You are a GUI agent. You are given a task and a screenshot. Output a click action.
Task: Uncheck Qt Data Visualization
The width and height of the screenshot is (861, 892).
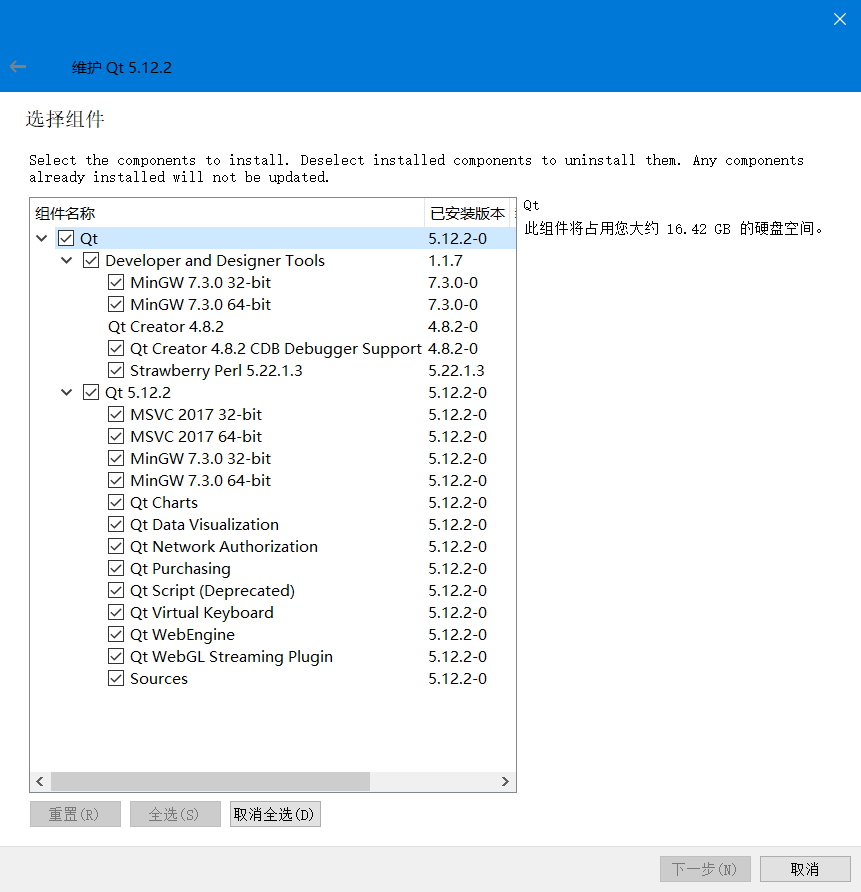click(116, 525)
